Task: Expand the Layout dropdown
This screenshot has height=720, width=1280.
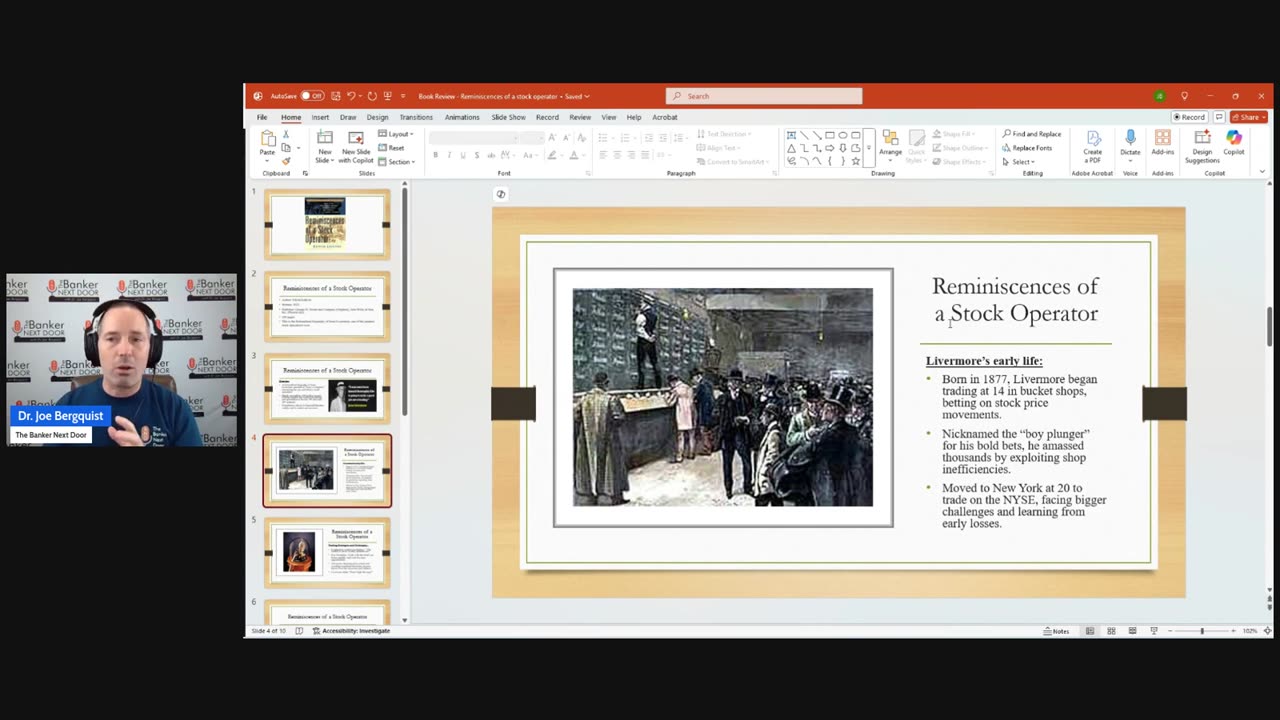Action: tap(396, 134)
